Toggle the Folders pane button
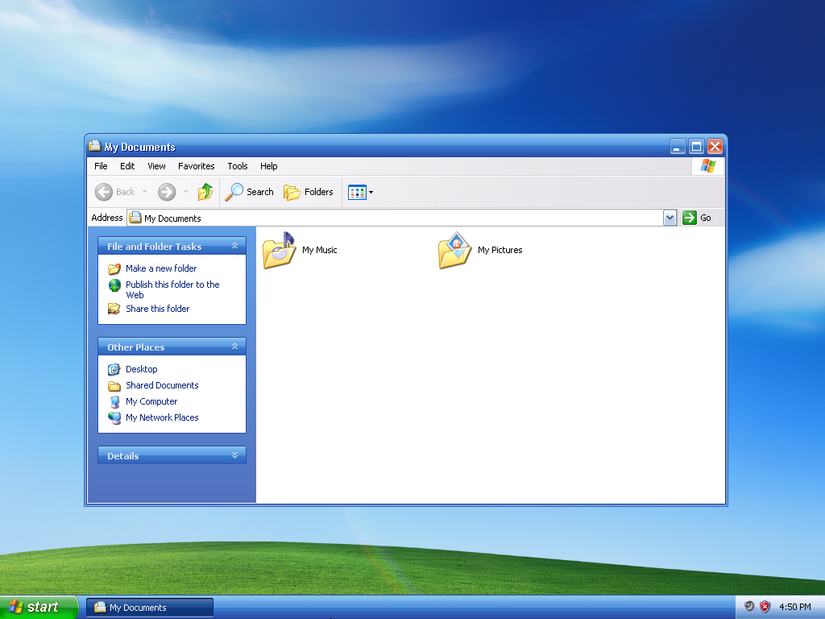This screenshot has height=619, width=825. pos(308,192)
